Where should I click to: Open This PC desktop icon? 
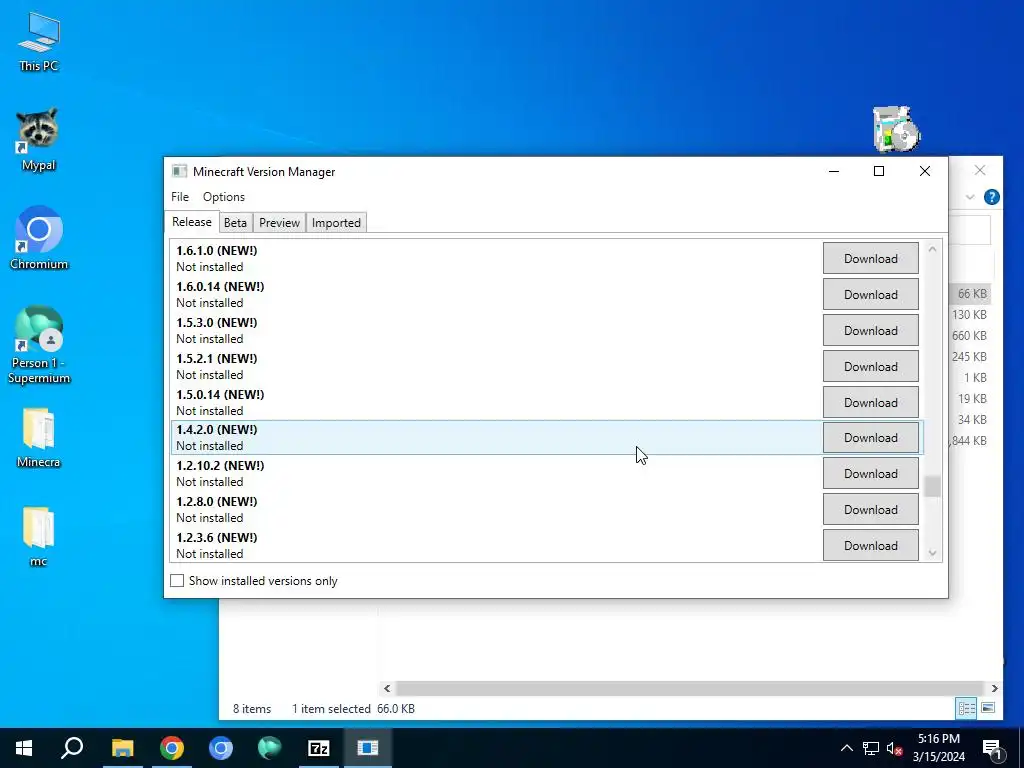pyautogui.click(x=39, y=42)
